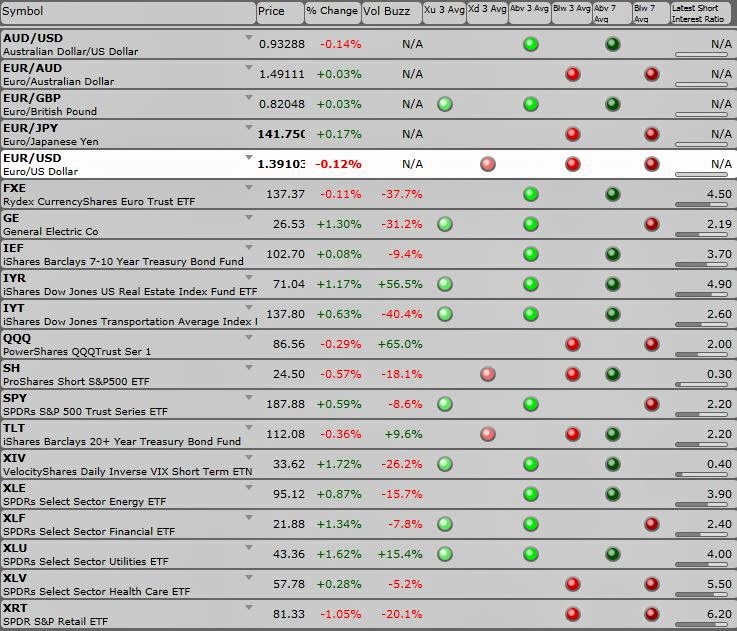Viewport: 737px width, 631px height.
Task: Click XIV percent change +1.72%
Action: click(x=339, y=464)
